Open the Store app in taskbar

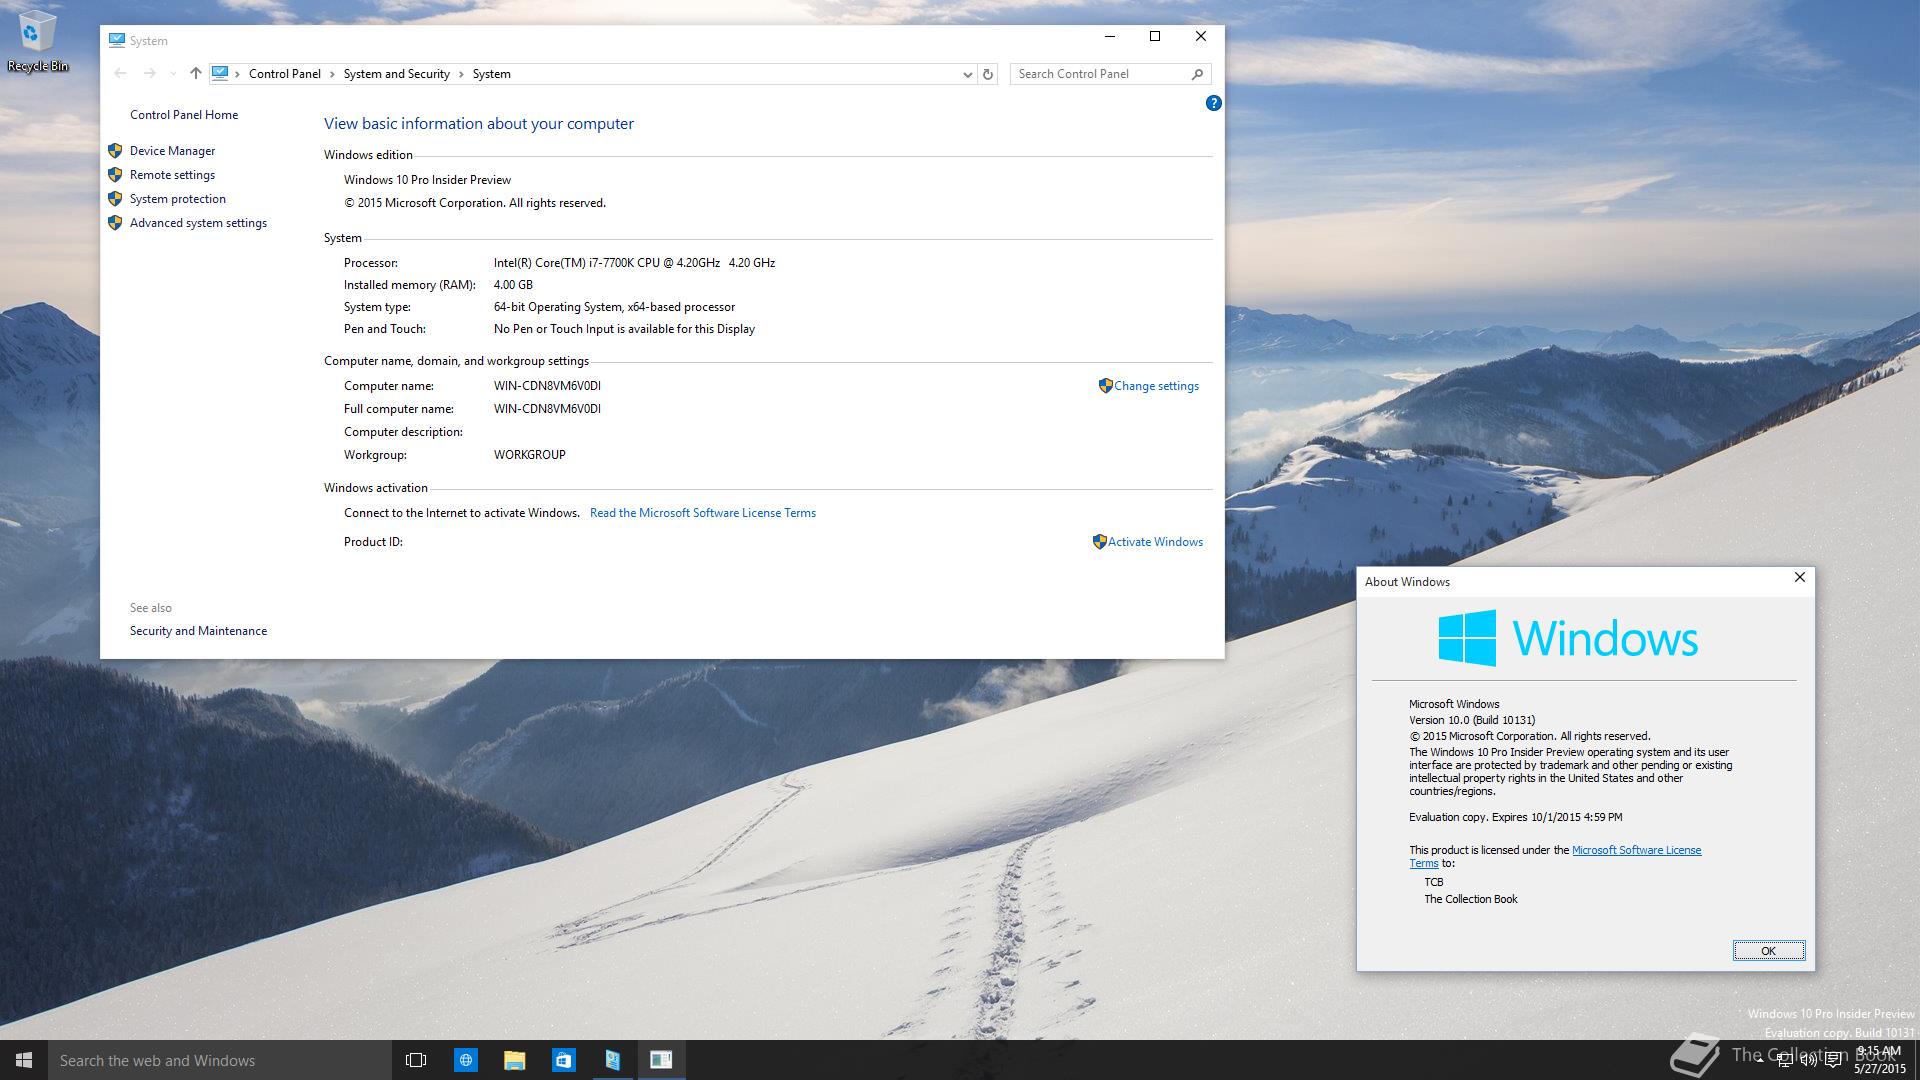pos(563,1060)
